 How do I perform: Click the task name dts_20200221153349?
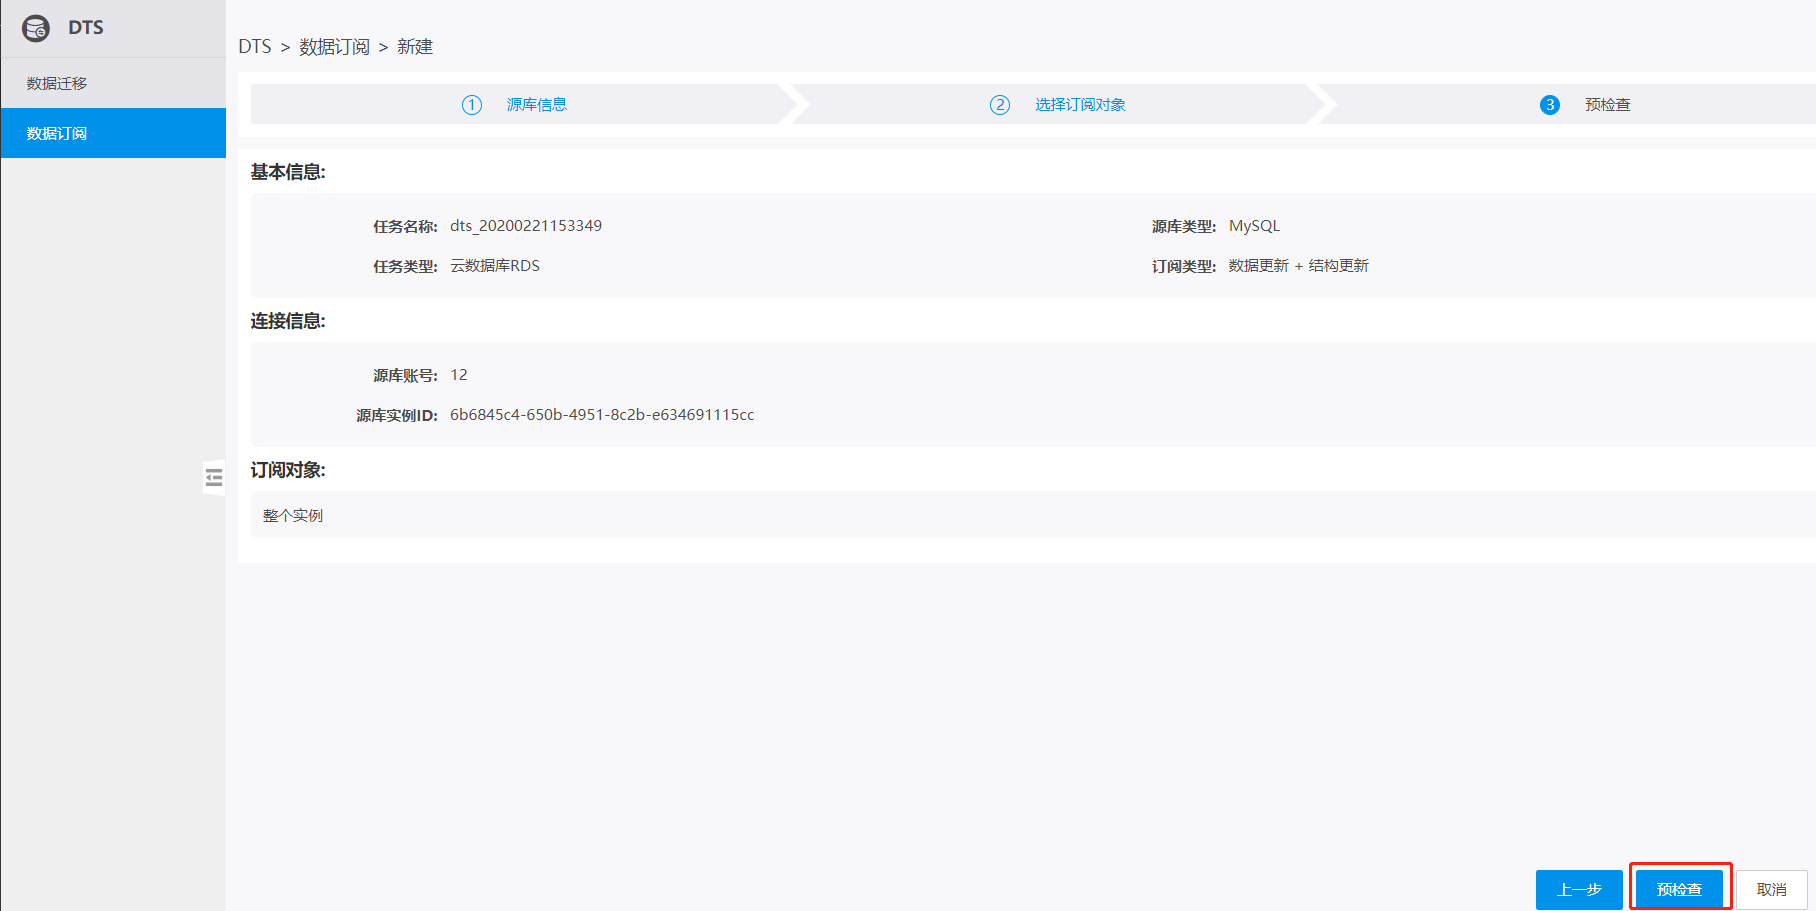[x=526, y=226]
